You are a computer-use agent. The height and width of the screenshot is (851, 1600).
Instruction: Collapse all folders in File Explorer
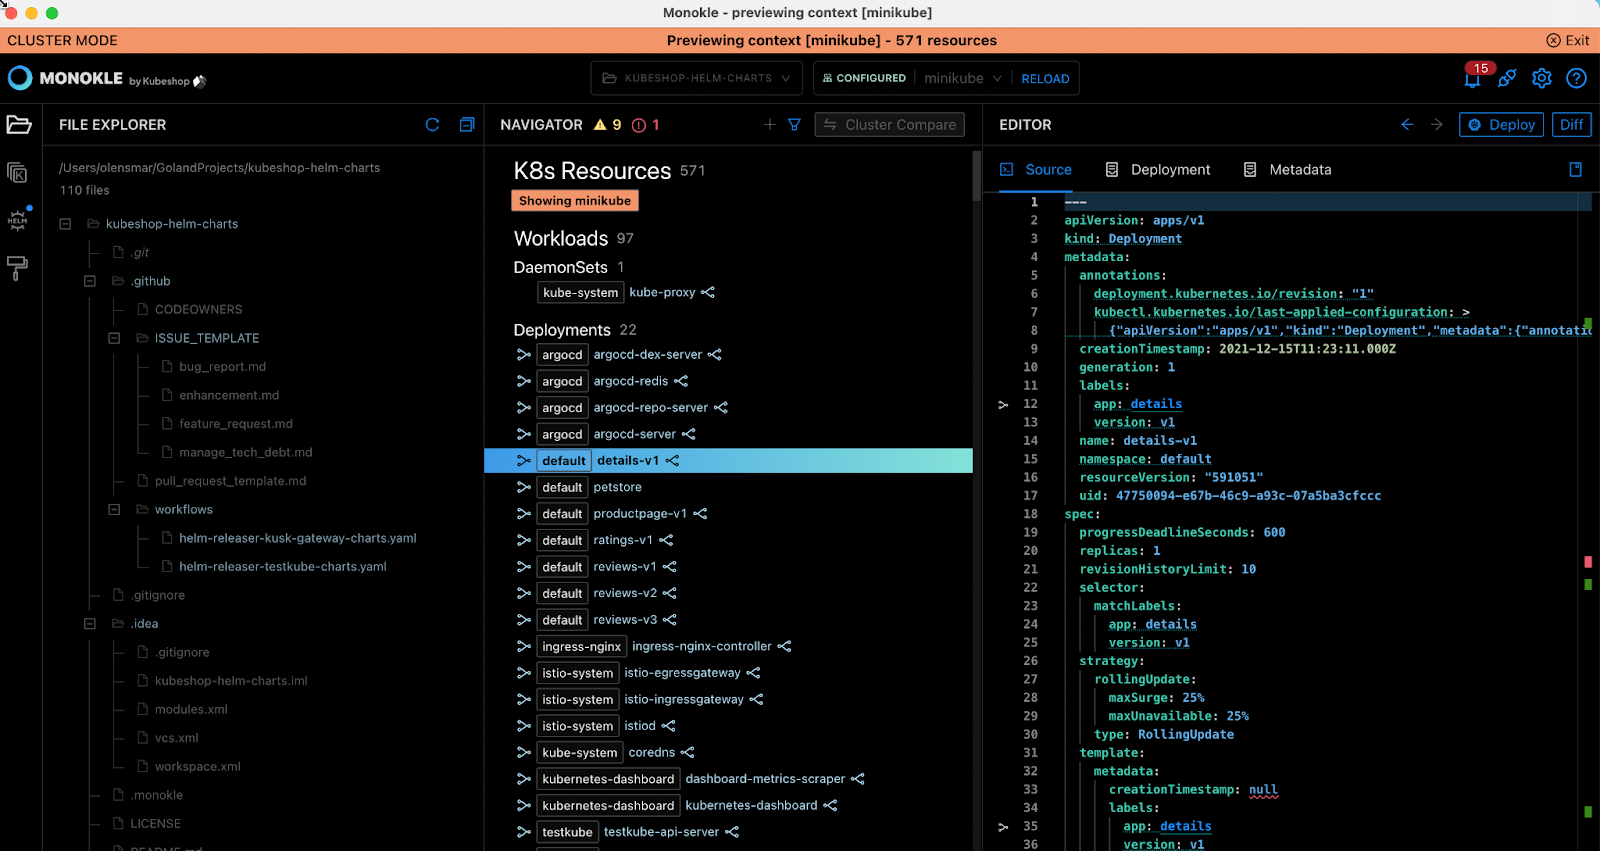point(467,125)
